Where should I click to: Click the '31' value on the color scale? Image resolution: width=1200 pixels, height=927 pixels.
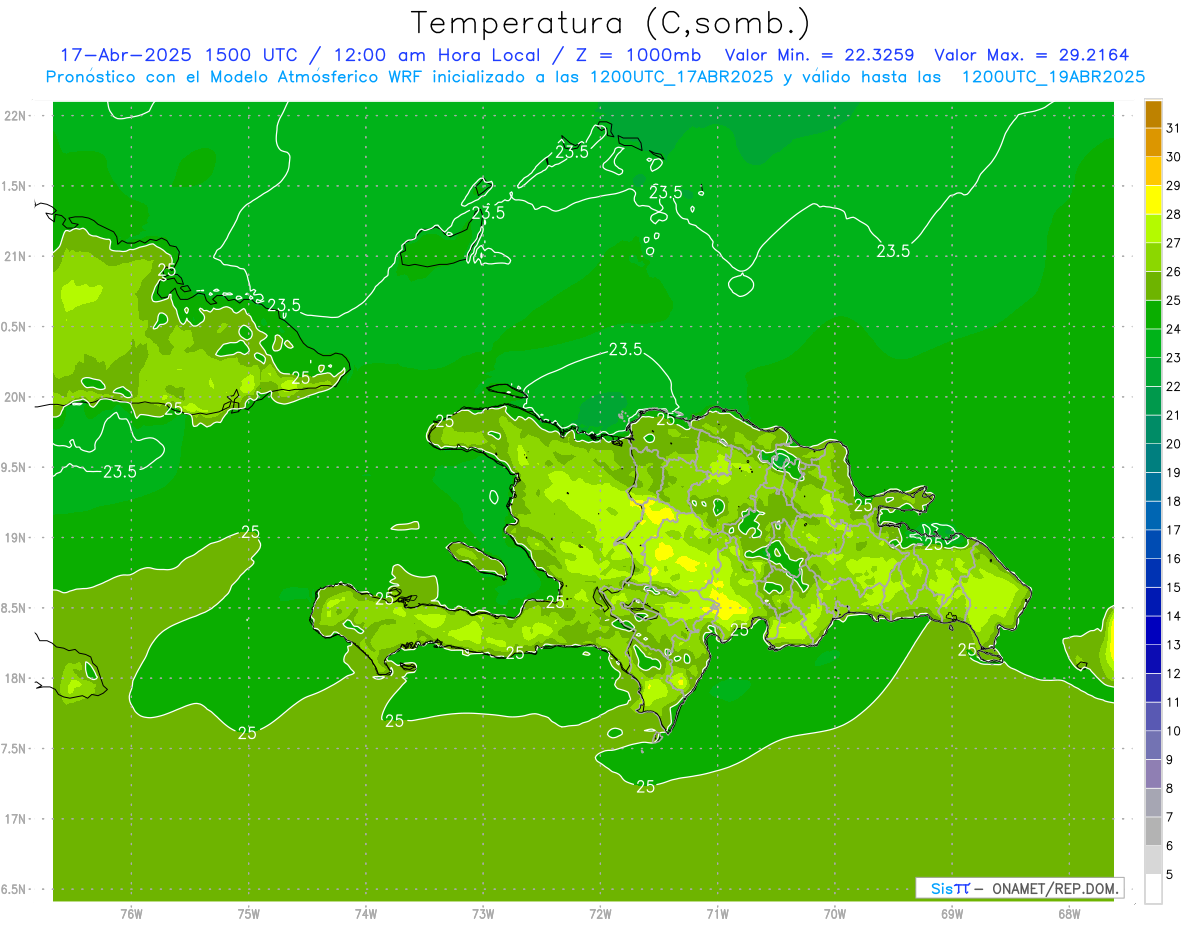tap(1174, 128)
